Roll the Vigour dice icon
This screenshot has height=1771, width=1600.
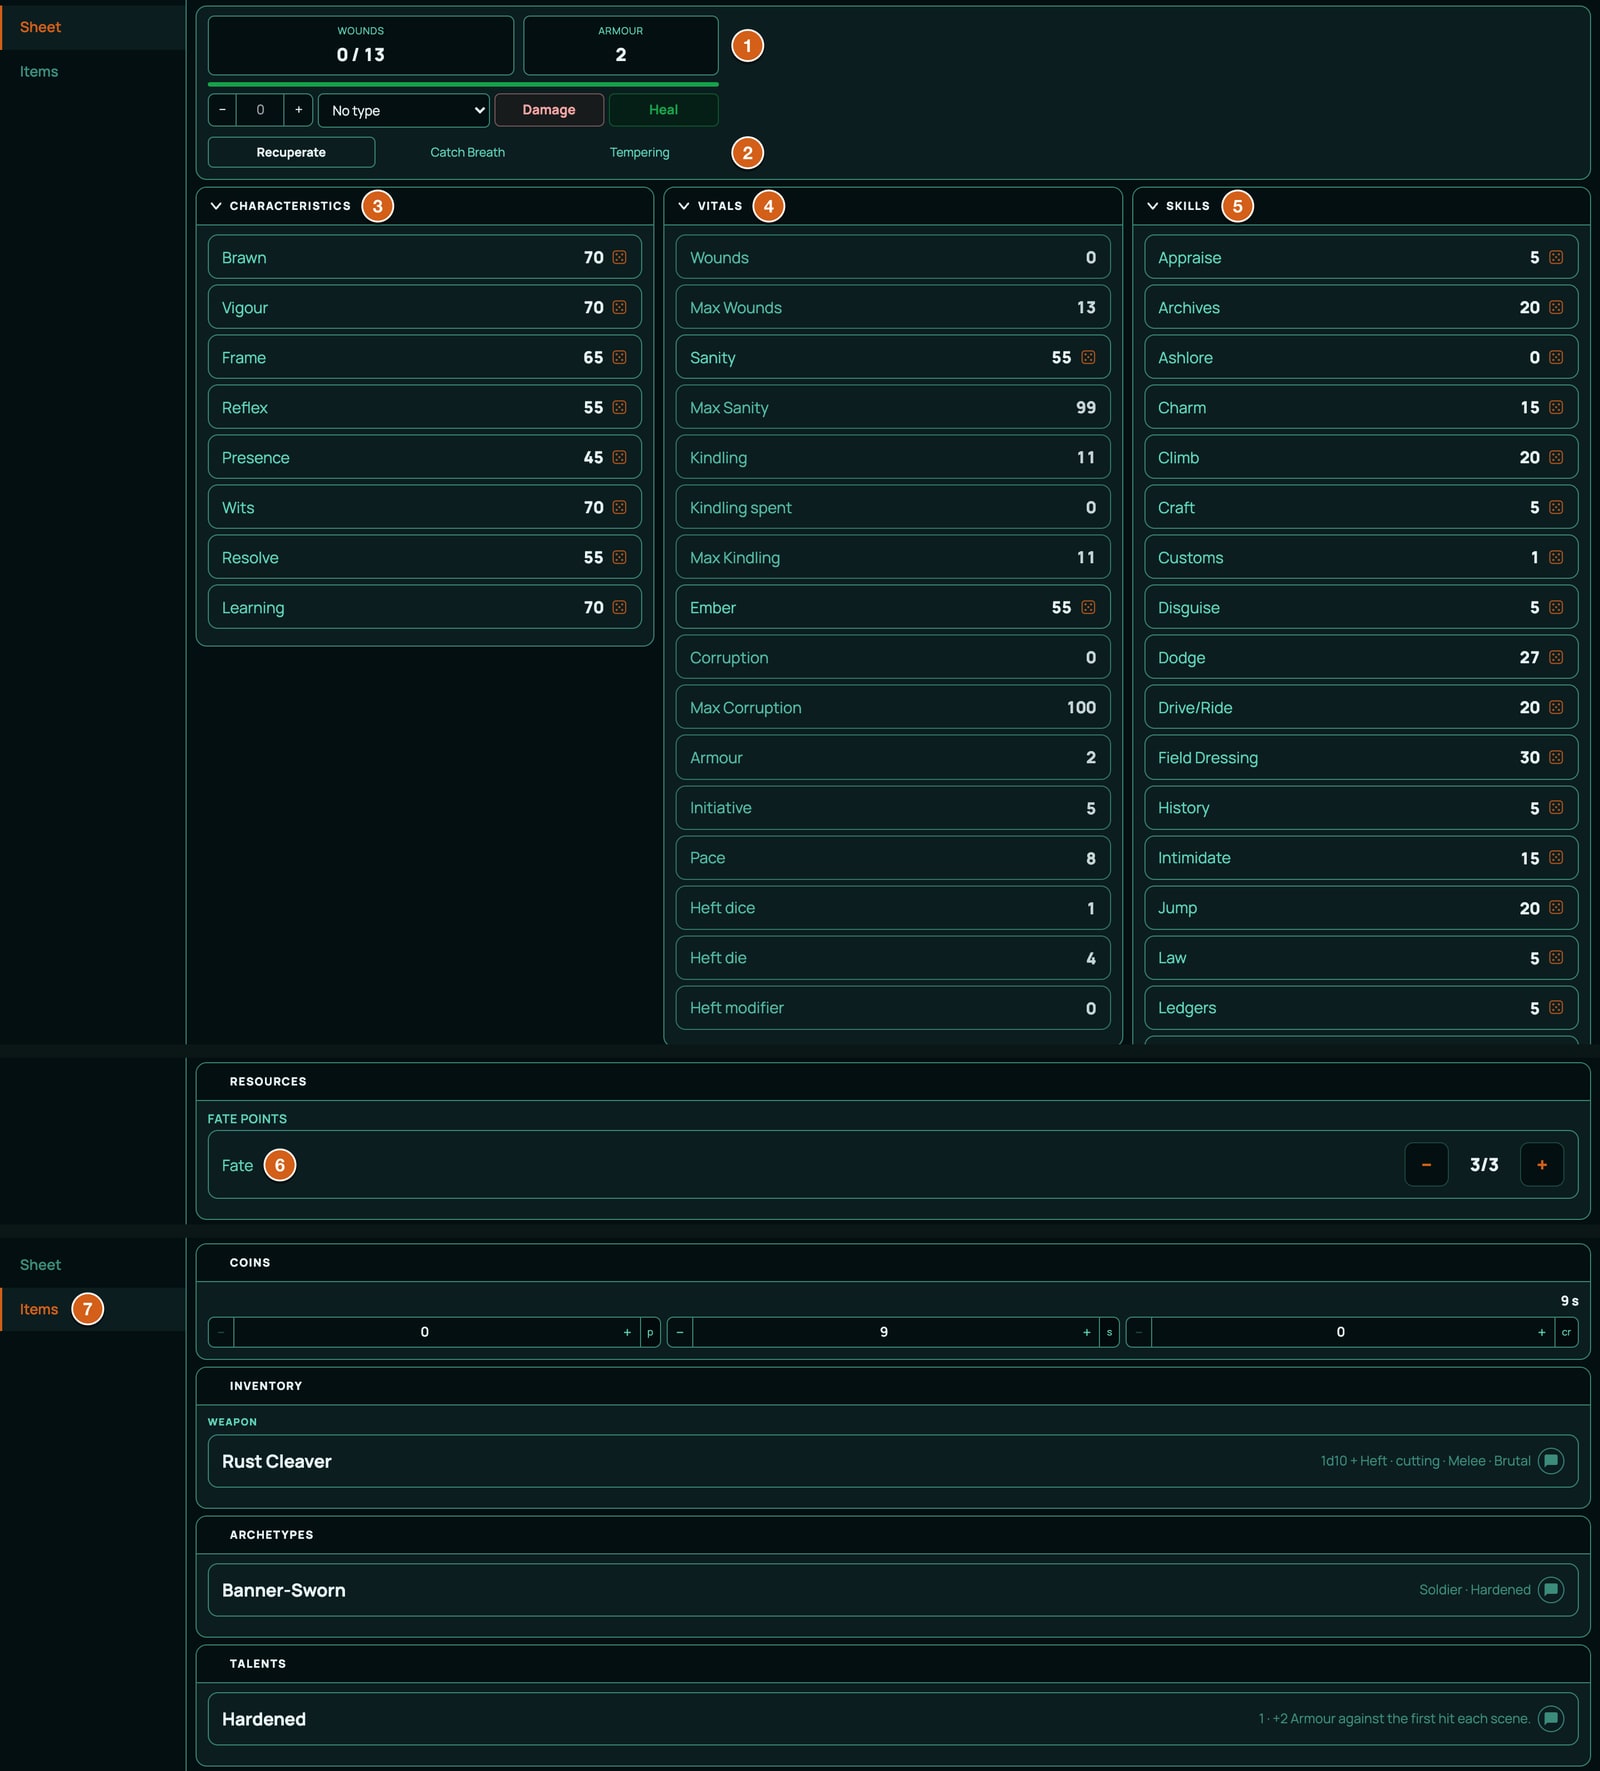tap(619, 307)
